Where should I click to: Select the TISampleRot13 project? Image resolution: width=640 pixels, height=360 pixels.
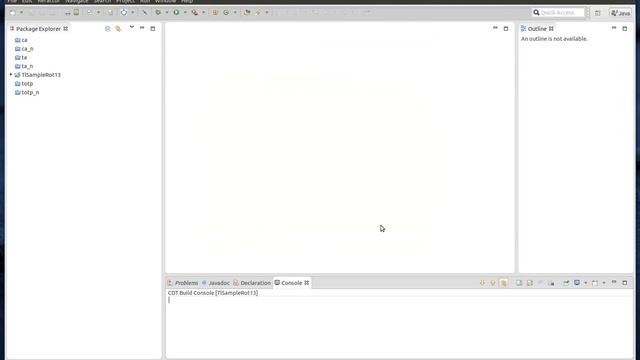tap(38, 75)
